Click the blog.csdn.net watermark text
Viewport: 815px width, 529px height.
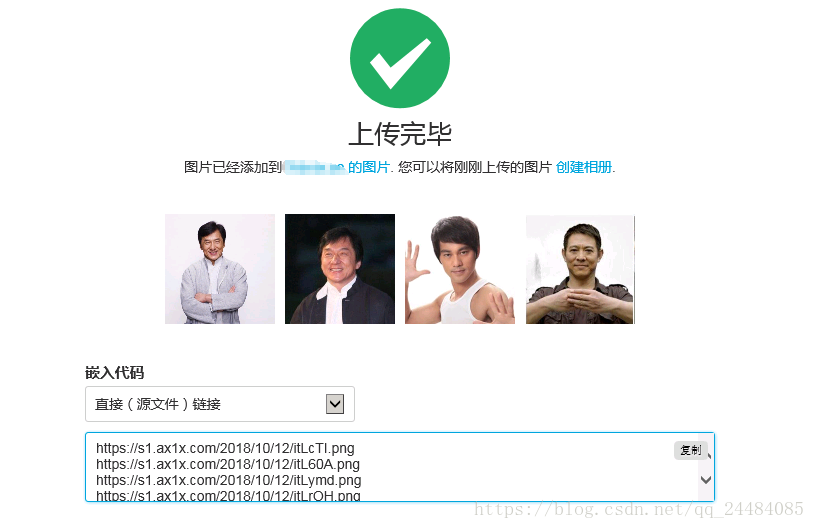pos(639,509)
